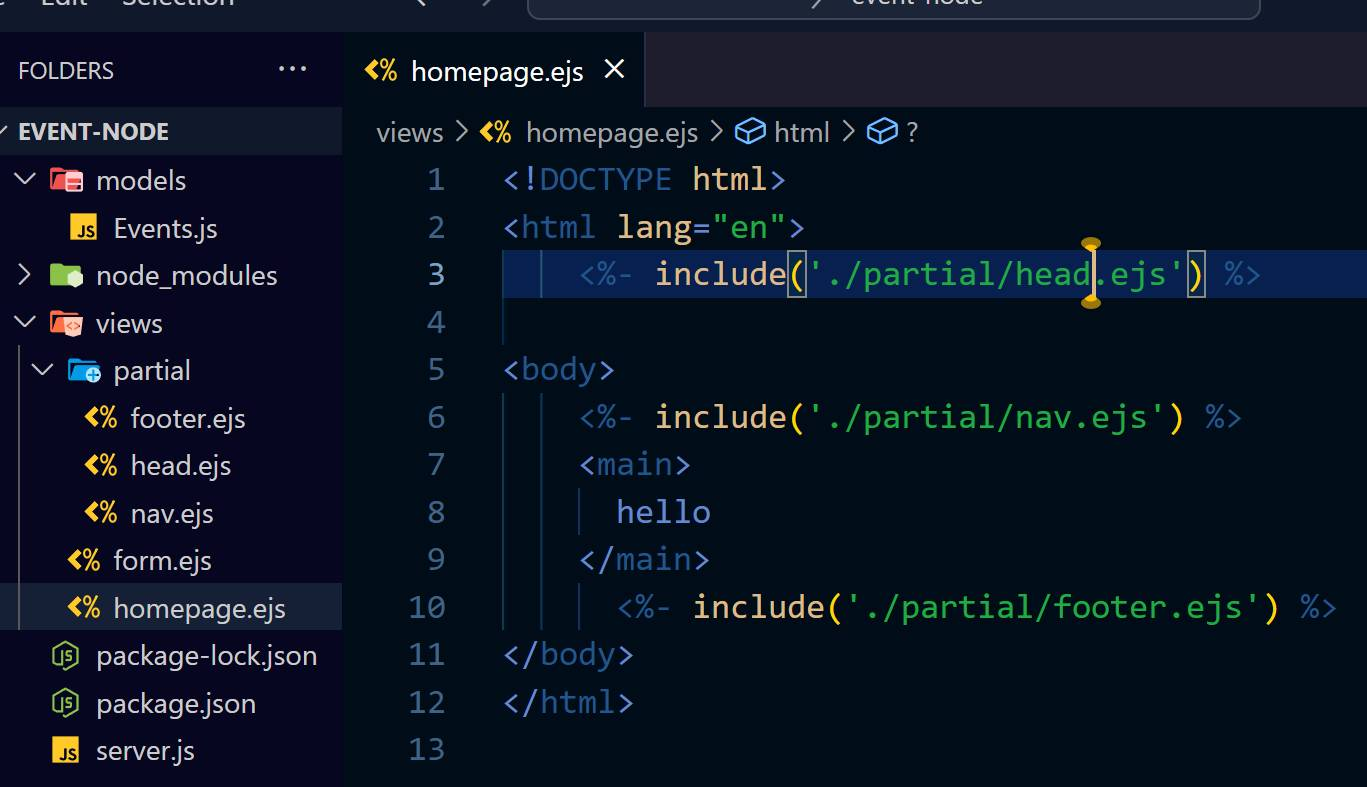The width and height of the screenshot is (1367, 787).
Task: Click the DOCTYPE keyword on line 1
Action: tap(606, 180)
